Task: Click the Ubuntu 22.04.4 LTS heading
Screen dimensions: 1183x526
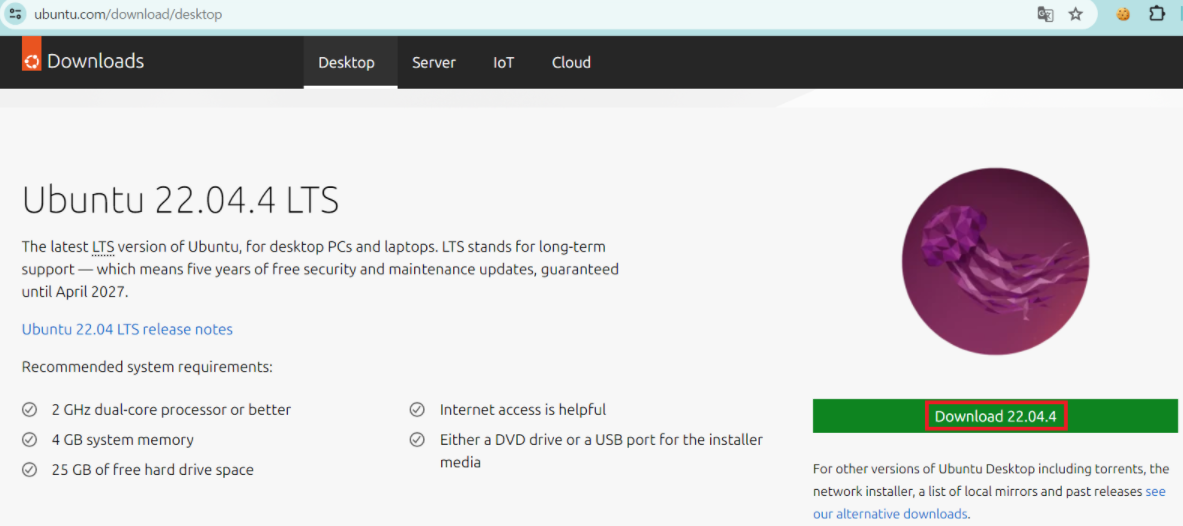Action: coord(180,201)
